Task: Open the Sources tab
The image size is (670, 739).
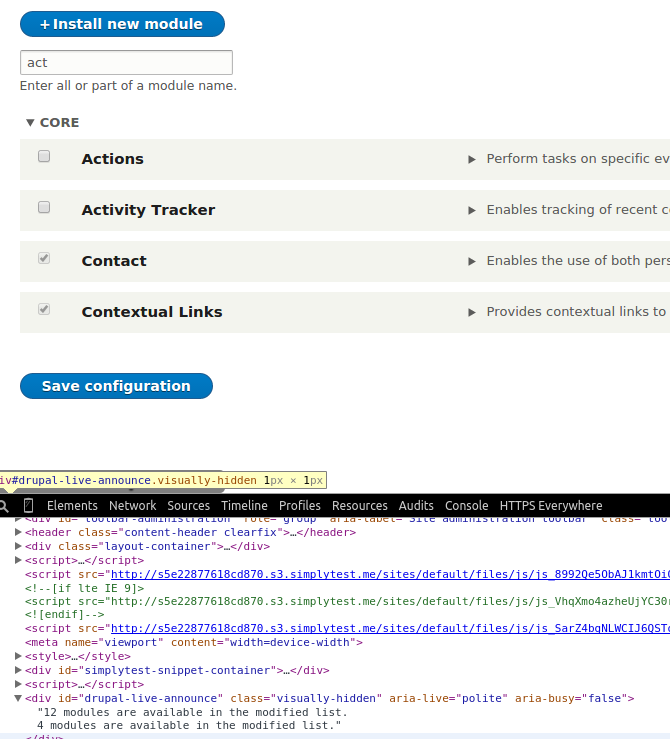Action: tap(188, 506)
